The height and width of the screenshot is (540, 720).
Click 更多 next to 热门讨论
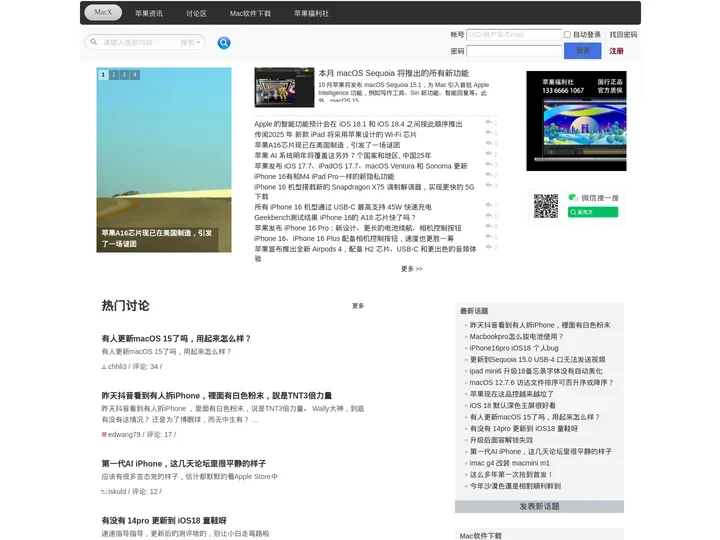(x=358, y=306)
